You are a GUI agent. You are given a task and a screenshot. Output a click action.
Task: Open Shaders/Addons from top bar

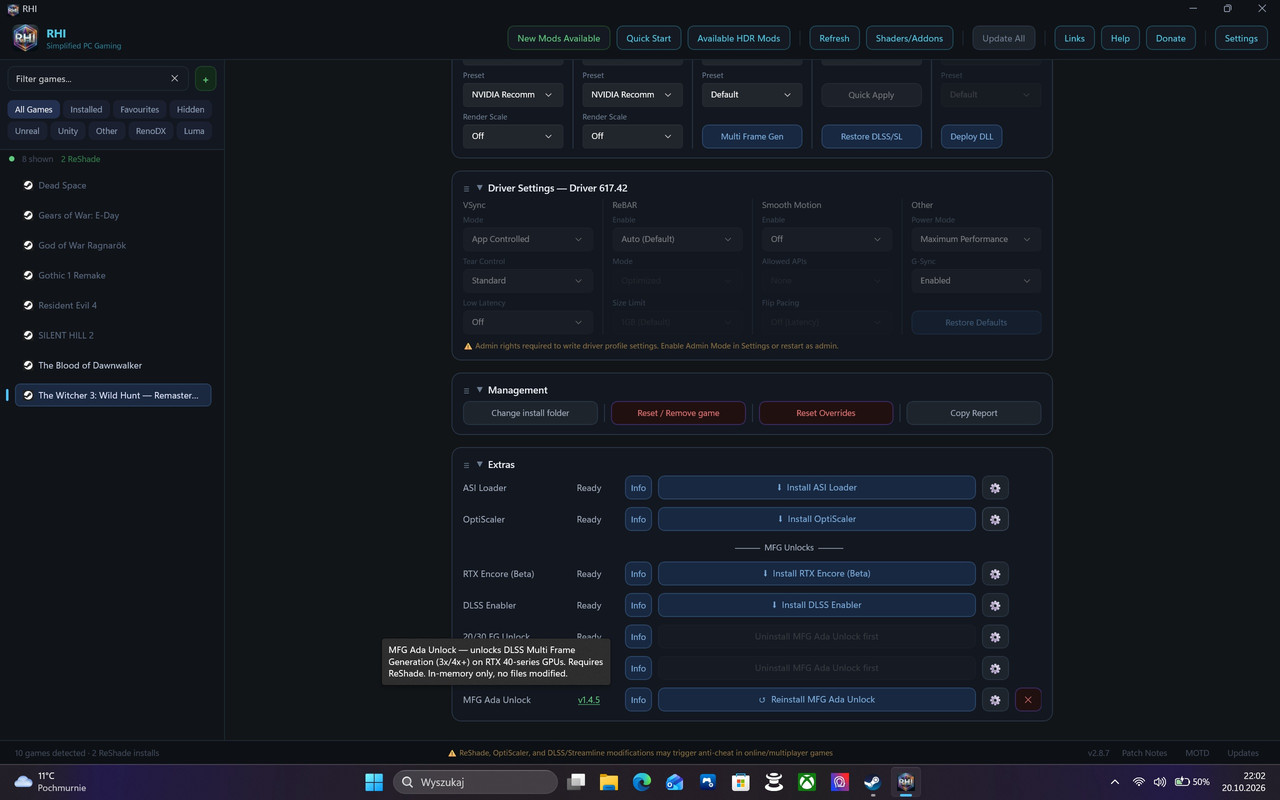pyautogui.click(x=909, y=38)
